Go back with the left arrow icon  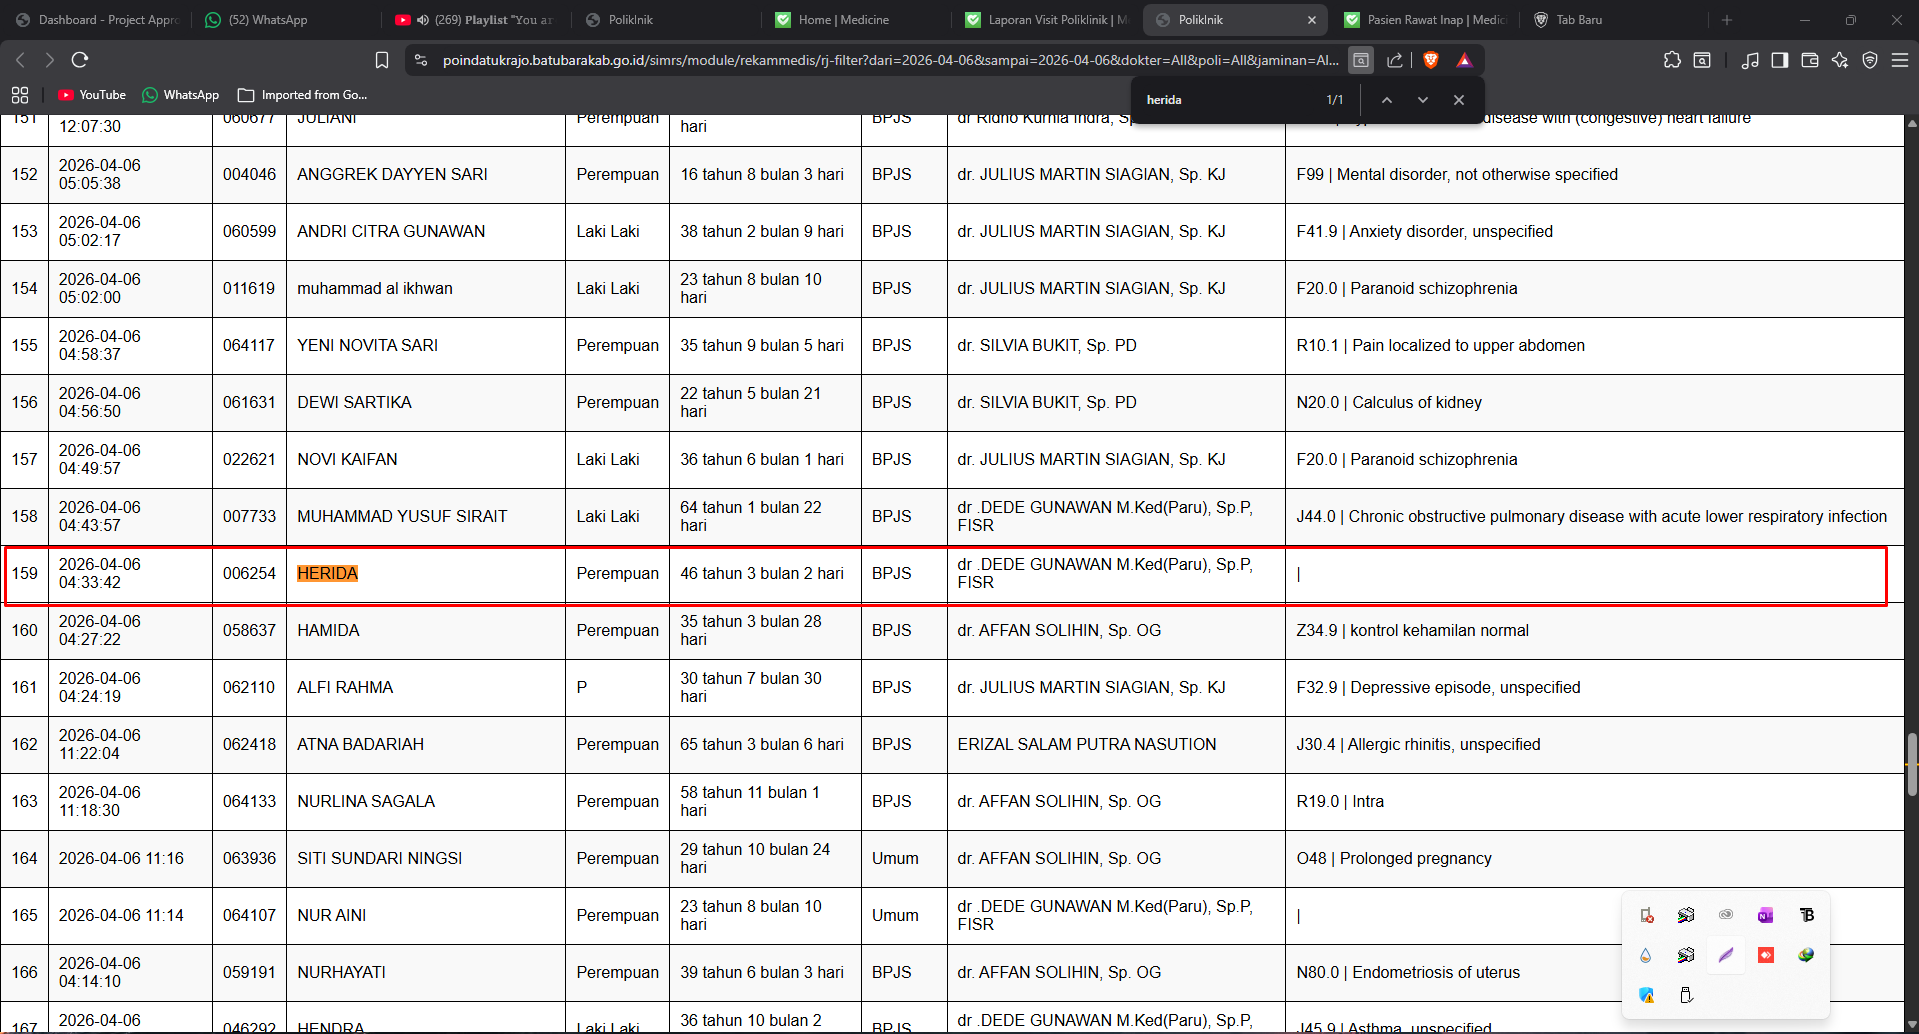click(21, 60)
